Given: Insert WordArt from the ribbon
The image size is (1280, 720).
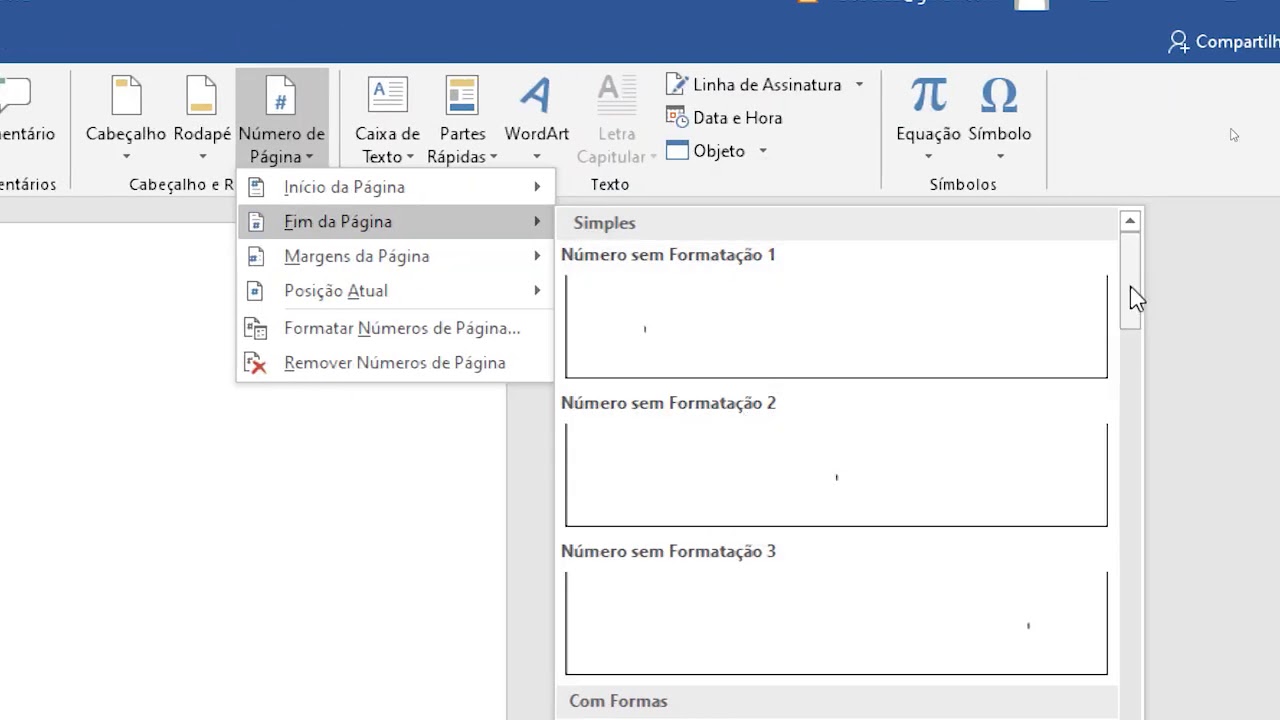Looking at the screenshot, I should click(536, 98).
